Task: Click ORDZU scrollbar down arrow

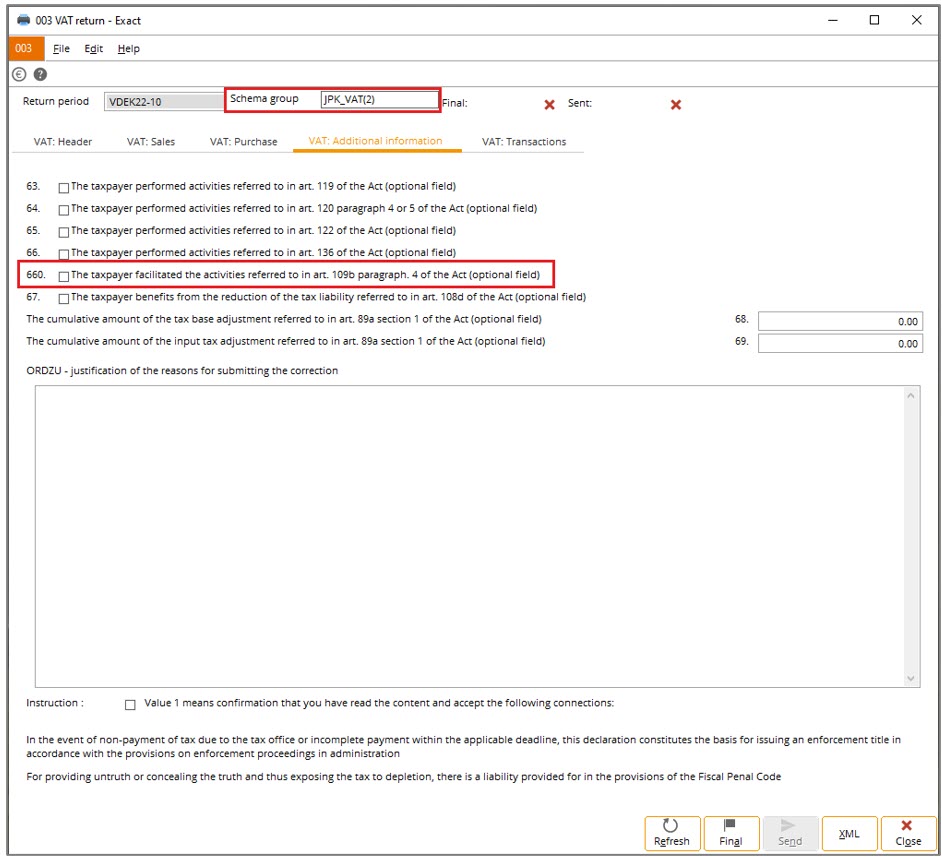Action: 911,679
